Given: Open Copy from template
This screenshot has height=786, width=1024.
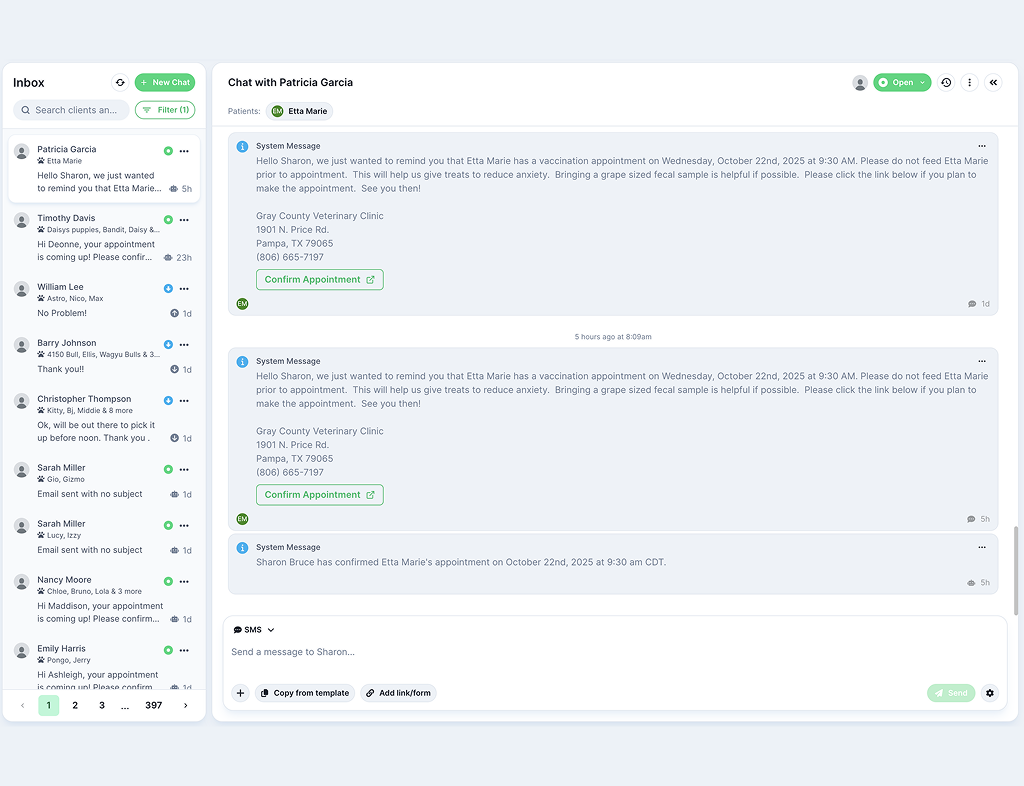Looking at the screenshot, I should pos(305,693).
